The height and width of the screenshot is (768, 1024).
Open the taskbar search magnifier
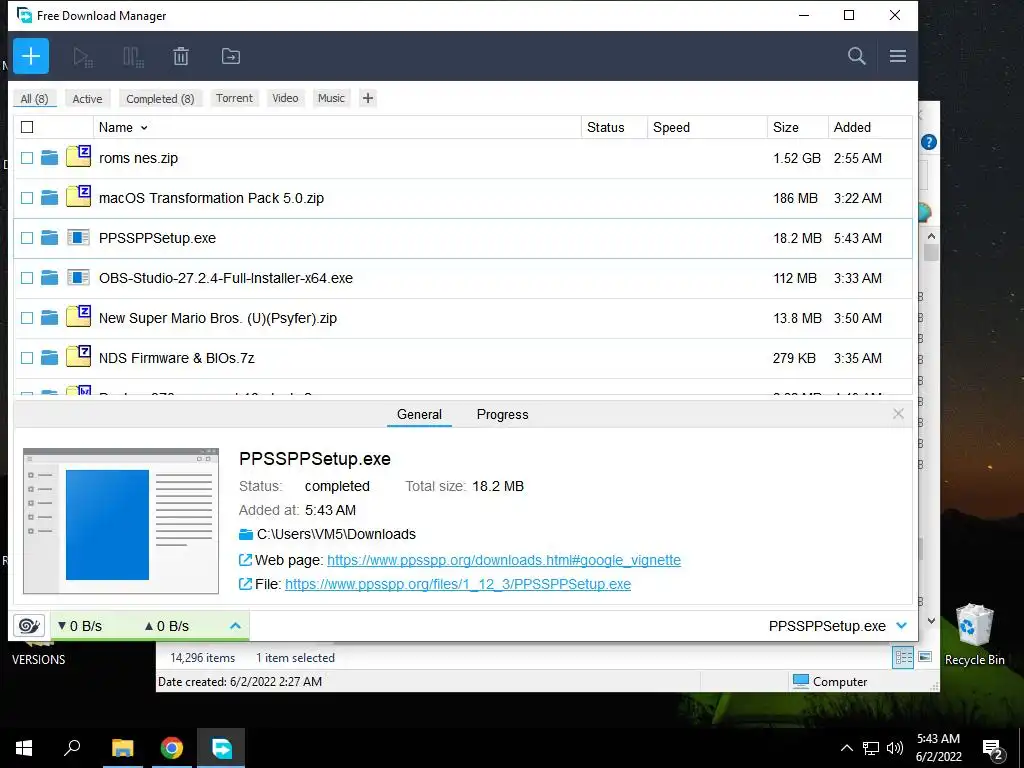tap(72, 748)
